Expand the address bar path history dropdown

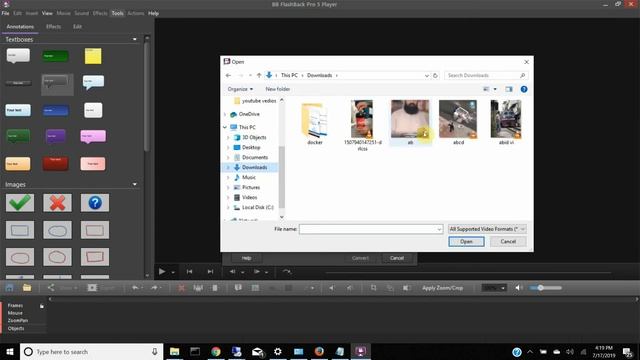point(427,76)
